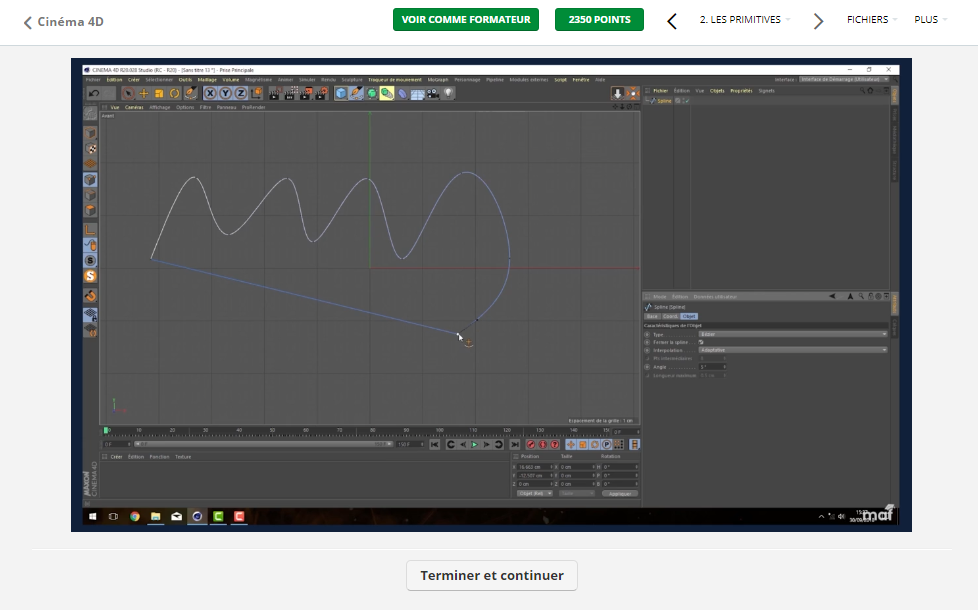This screenshot has width=978, height=610.
Task: Toggle the Spline green checkmark
Action: 685,101
